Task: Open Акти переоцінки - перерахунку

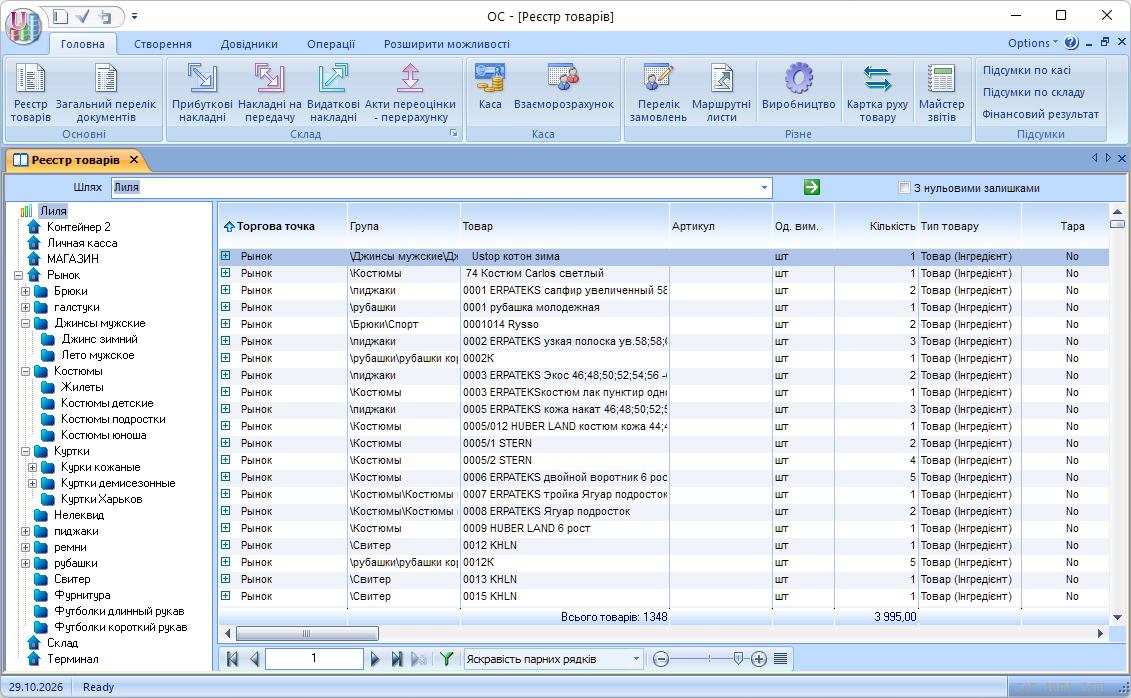Action: coord(410,93)
